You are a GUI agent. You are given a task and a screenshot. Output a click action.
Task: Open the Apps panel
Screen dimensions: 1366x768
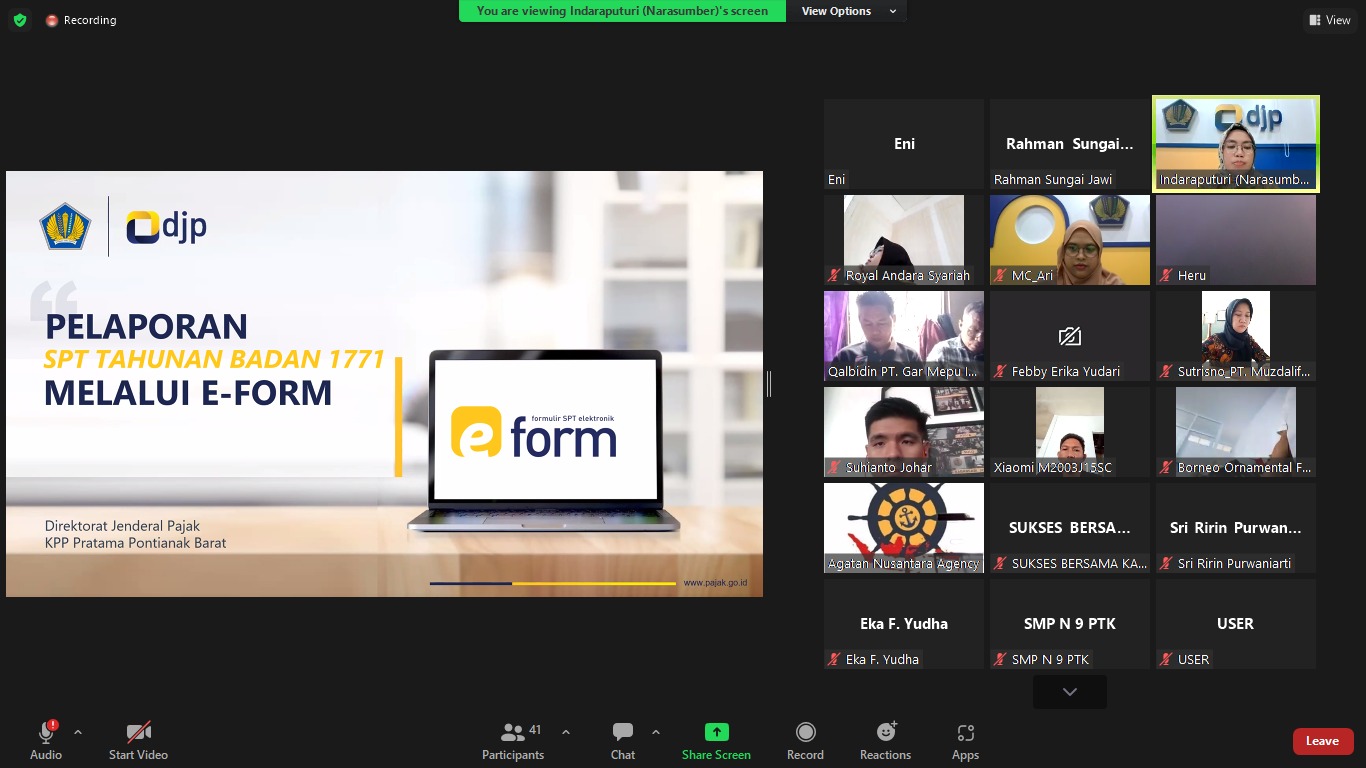click(x=965, y=741)
